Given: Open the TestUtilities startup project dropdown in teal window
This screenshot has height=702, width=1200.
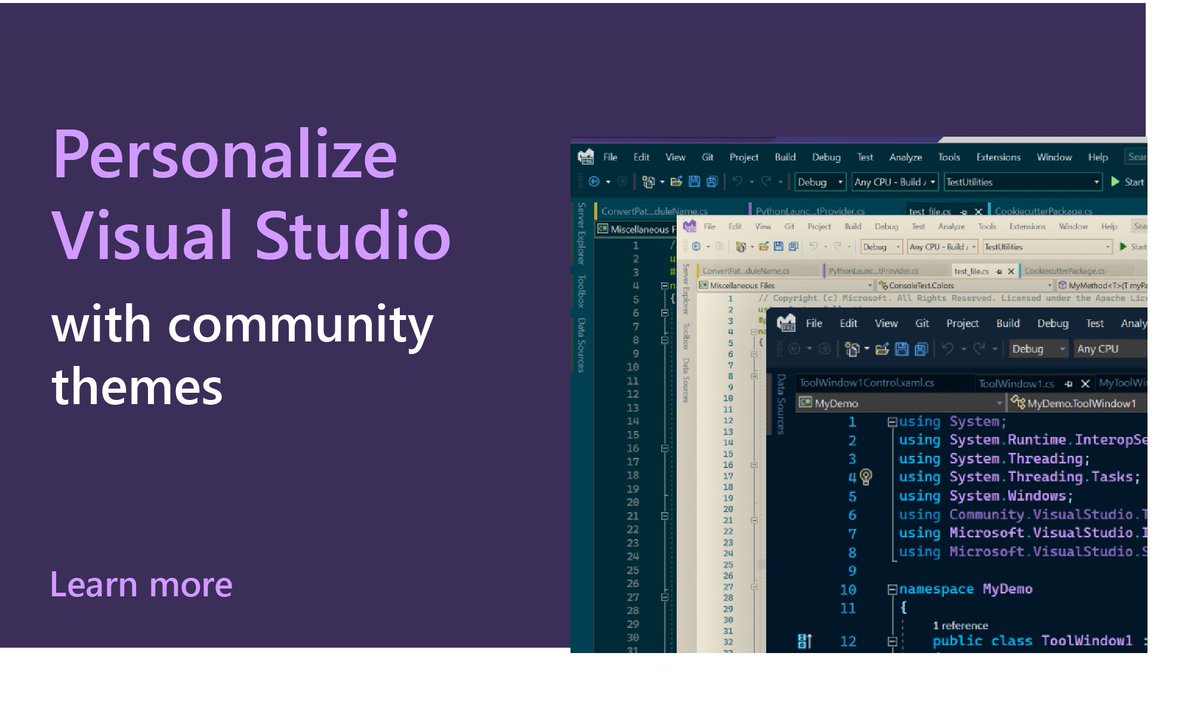Looking at the screenshot, I should [x=1022, y=182].
